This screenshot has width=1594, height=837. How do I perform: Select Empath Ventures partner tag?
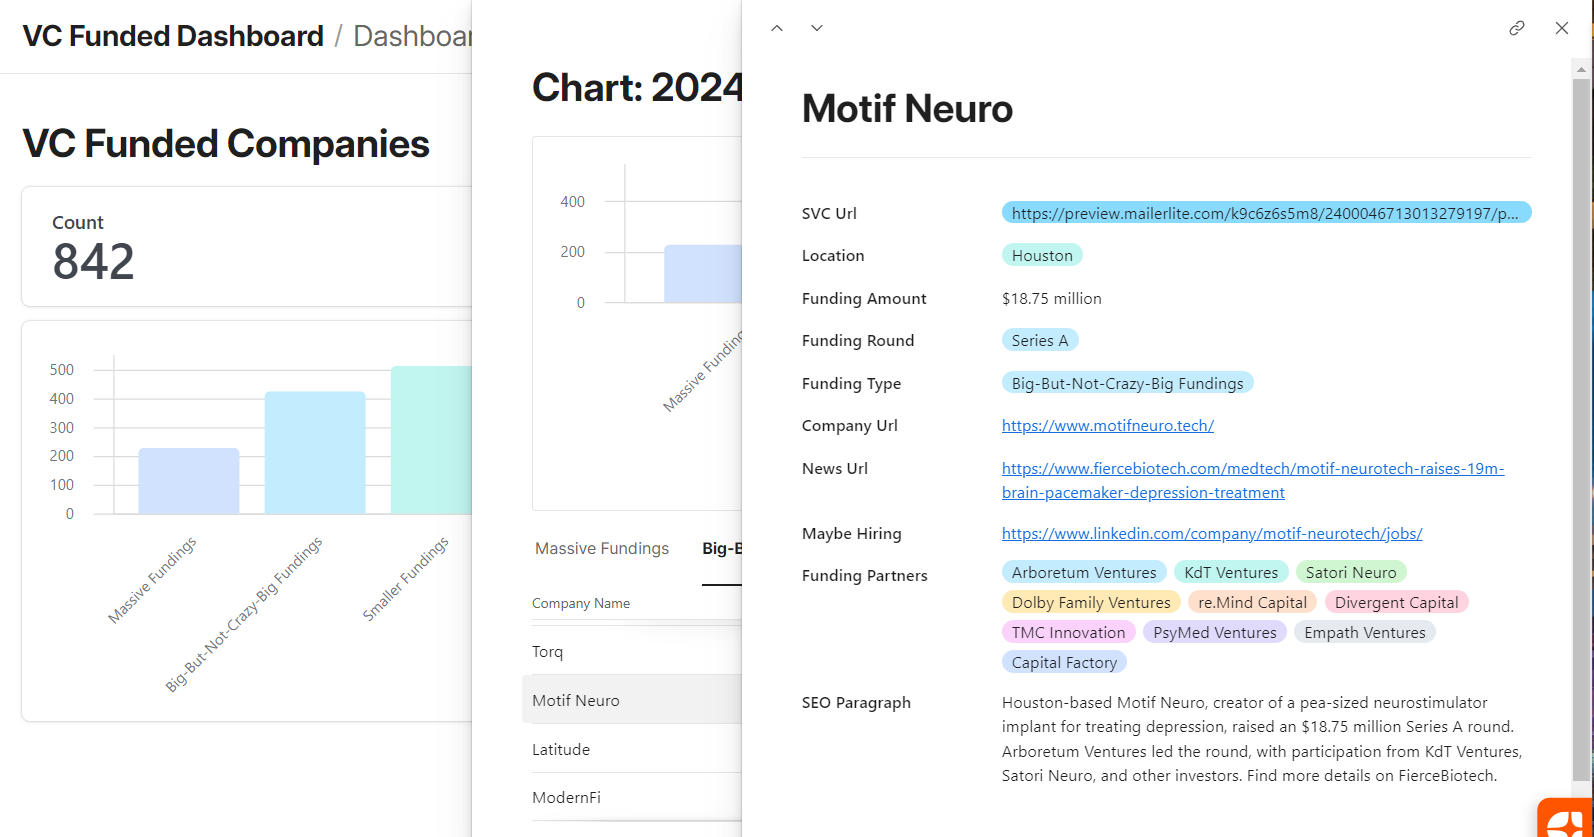[1365, 633]
